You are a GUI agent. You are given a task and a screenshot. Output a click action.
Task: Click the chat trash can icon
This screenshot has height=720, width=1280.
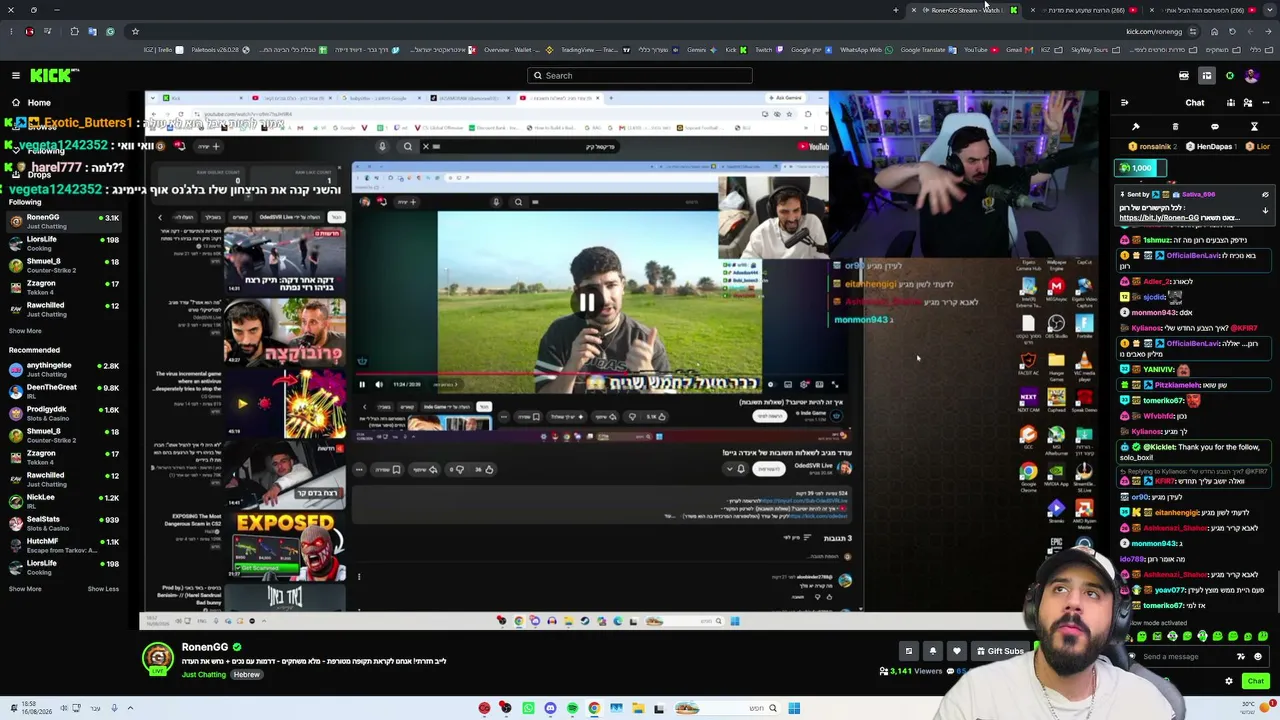(1175, 127)
